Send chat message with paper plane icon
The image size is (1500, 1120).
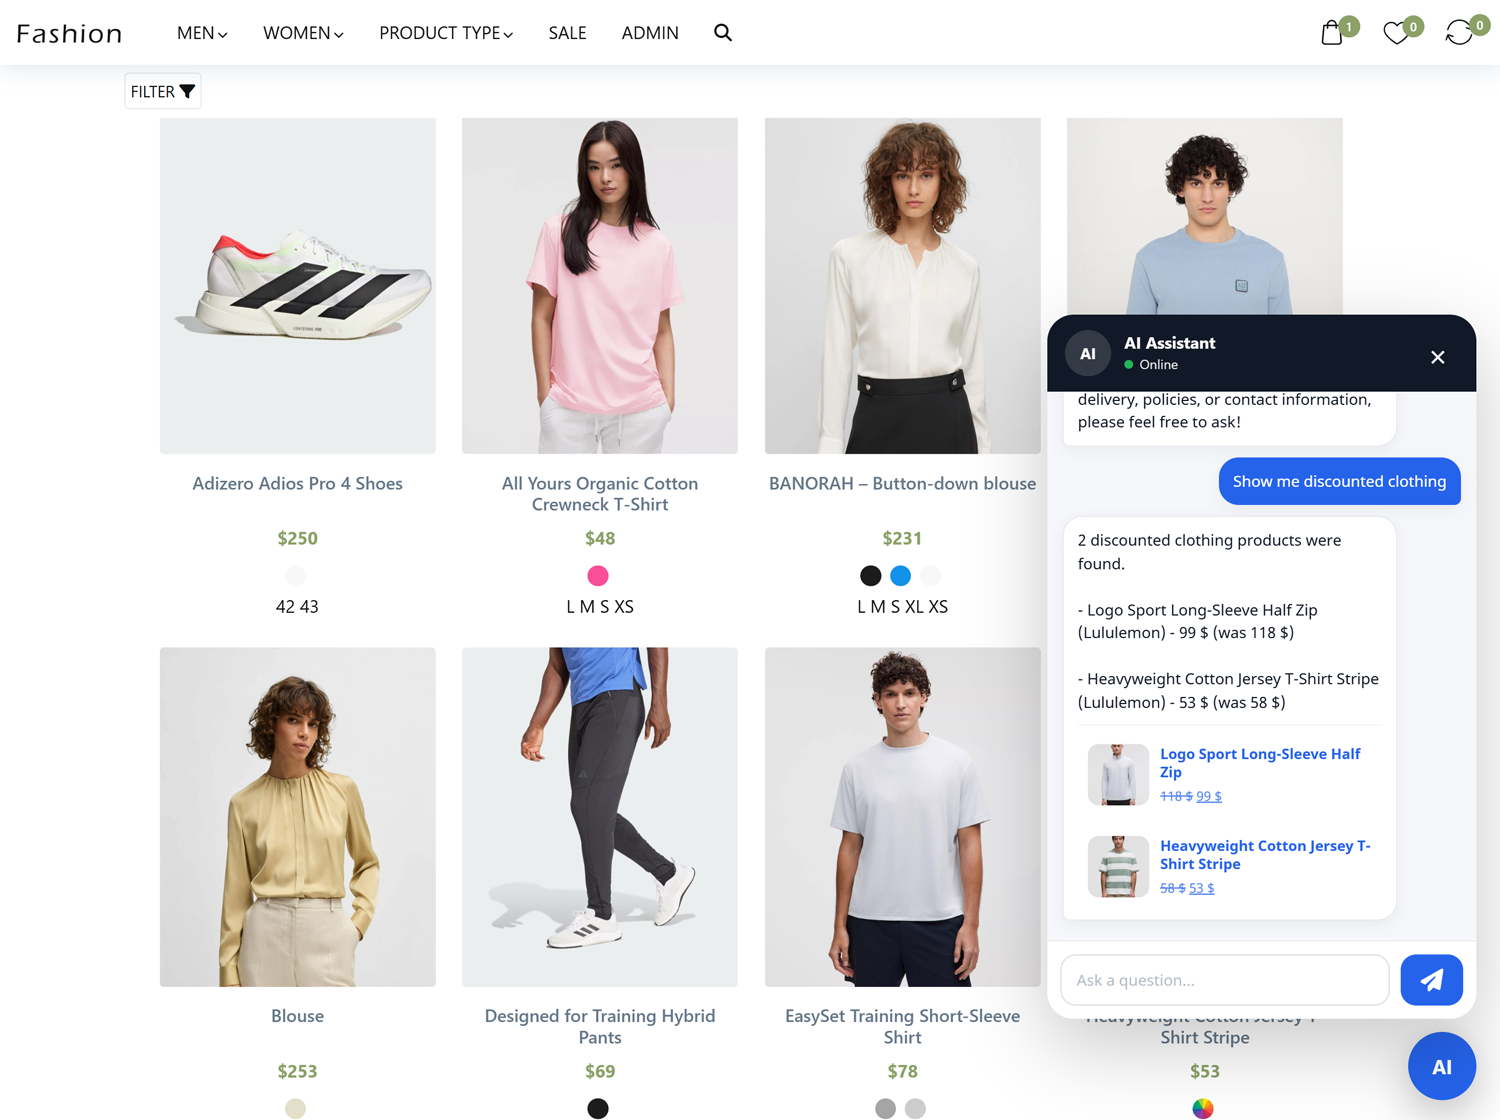point(1431,980)
